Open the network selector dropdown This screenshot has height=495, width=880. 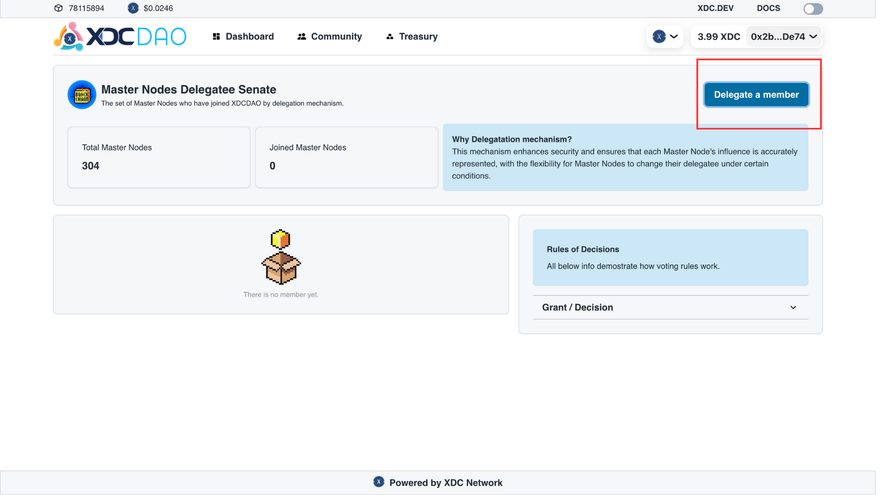point(665,37)
